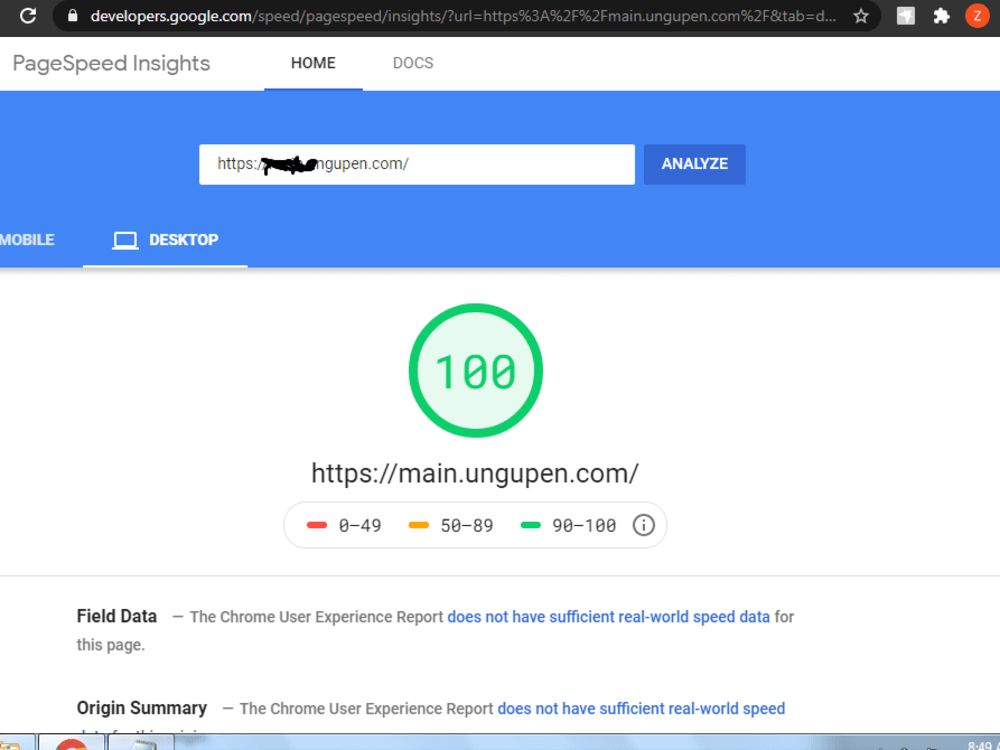The image size is (1000, 750).
Task: Click the 100 score gauge
Action: point(476,371)
